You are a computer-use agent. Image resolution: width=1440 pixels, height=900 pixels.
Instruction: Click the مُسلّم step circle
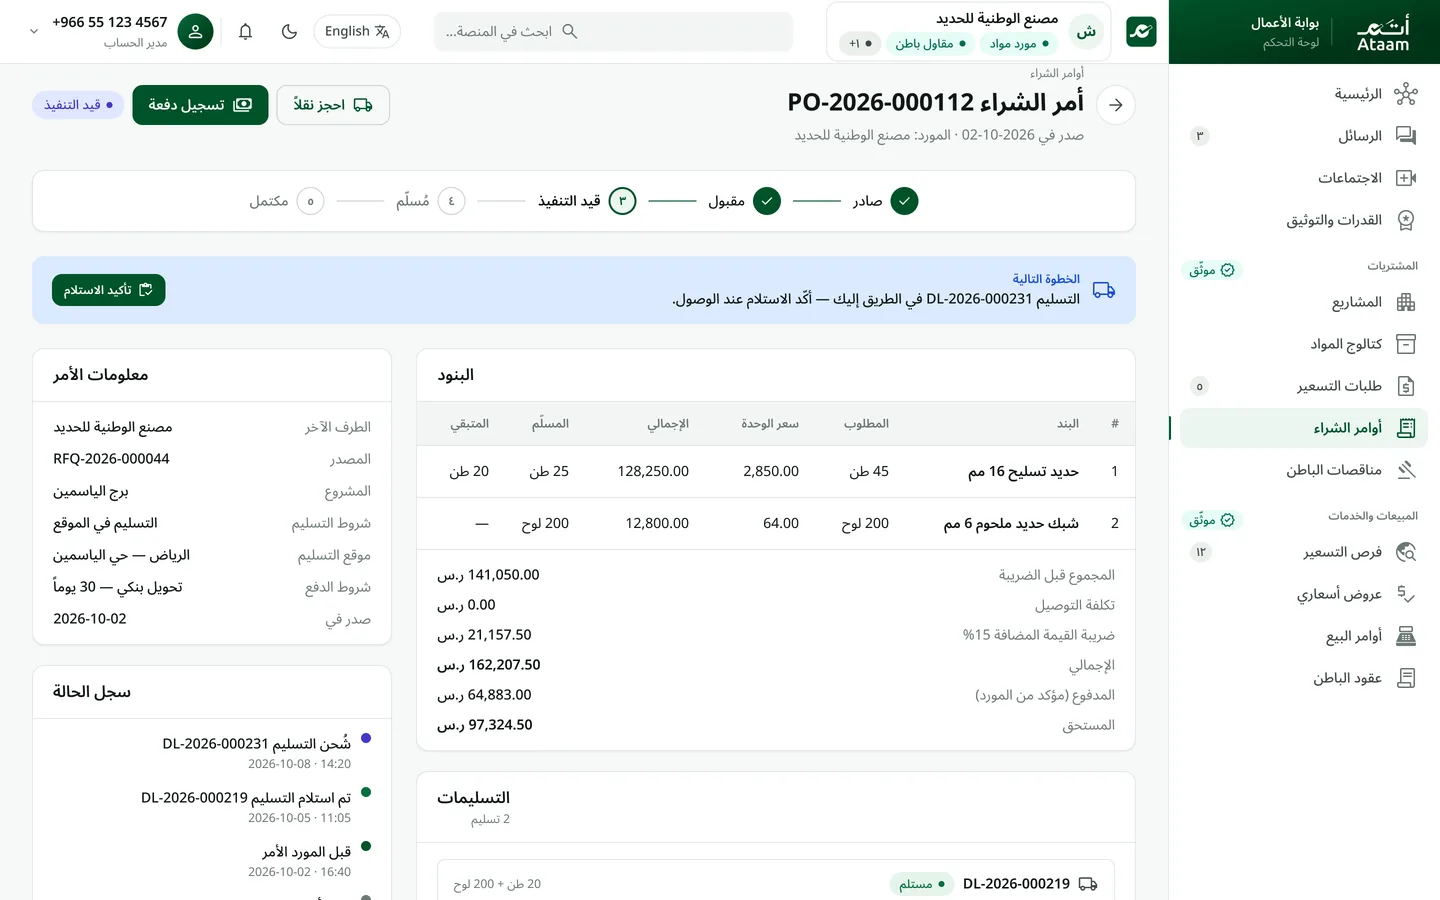451,201
